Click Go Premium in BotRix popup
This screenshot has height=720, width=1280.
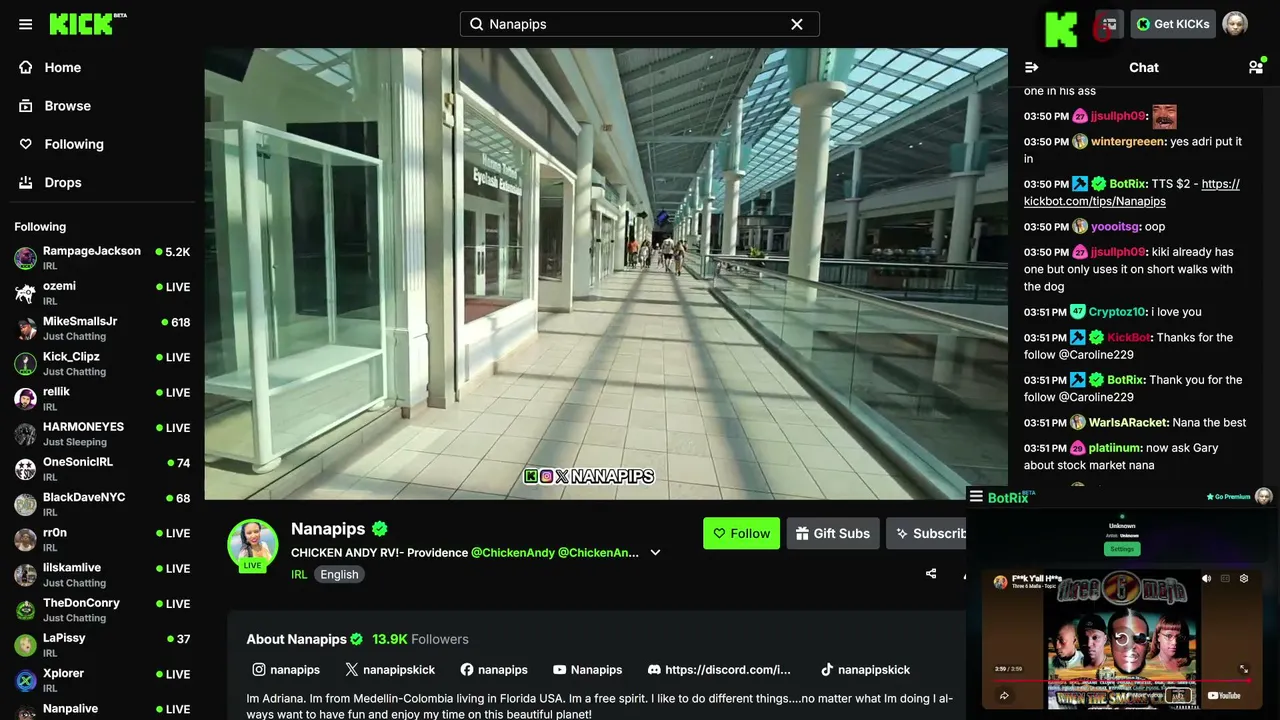(1229, 497)
